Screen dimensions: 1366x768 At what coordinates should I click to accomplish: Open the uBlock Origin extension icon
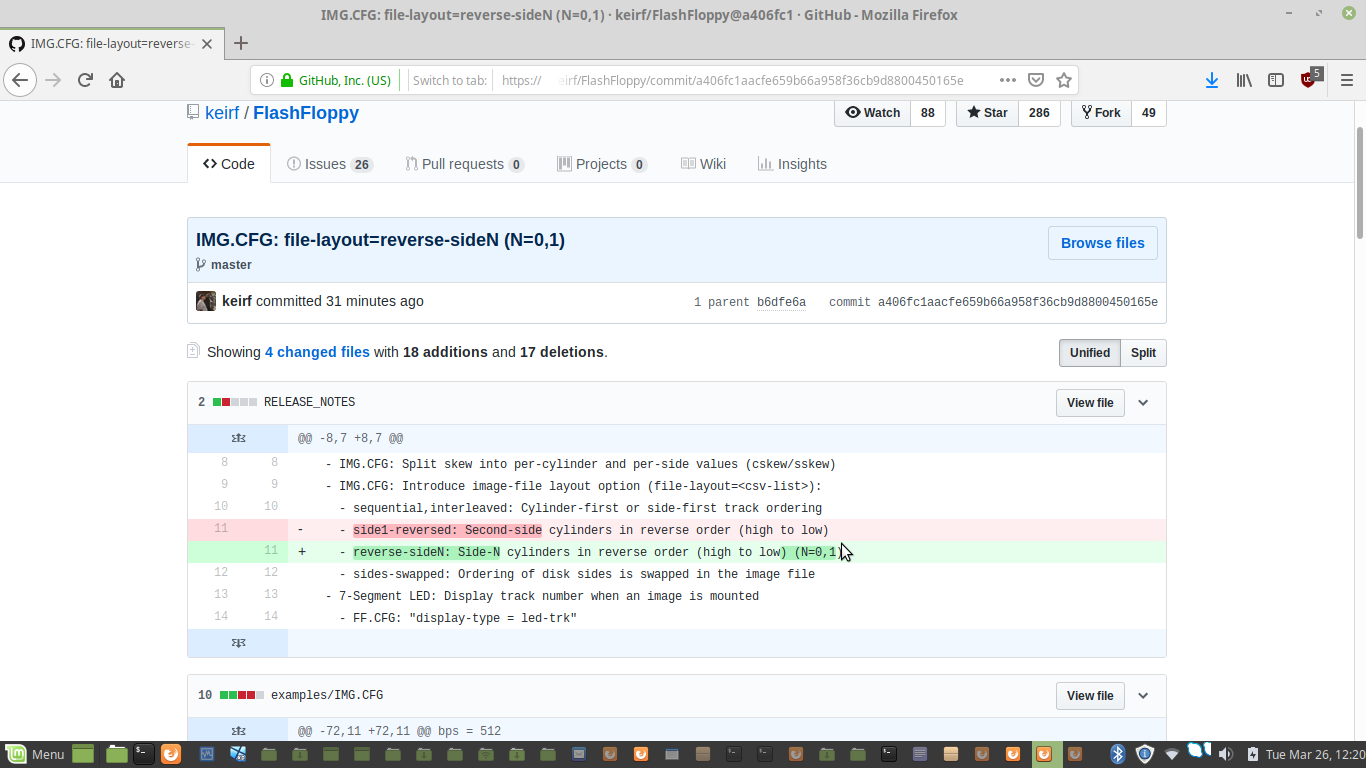(x=1308, y=80)
